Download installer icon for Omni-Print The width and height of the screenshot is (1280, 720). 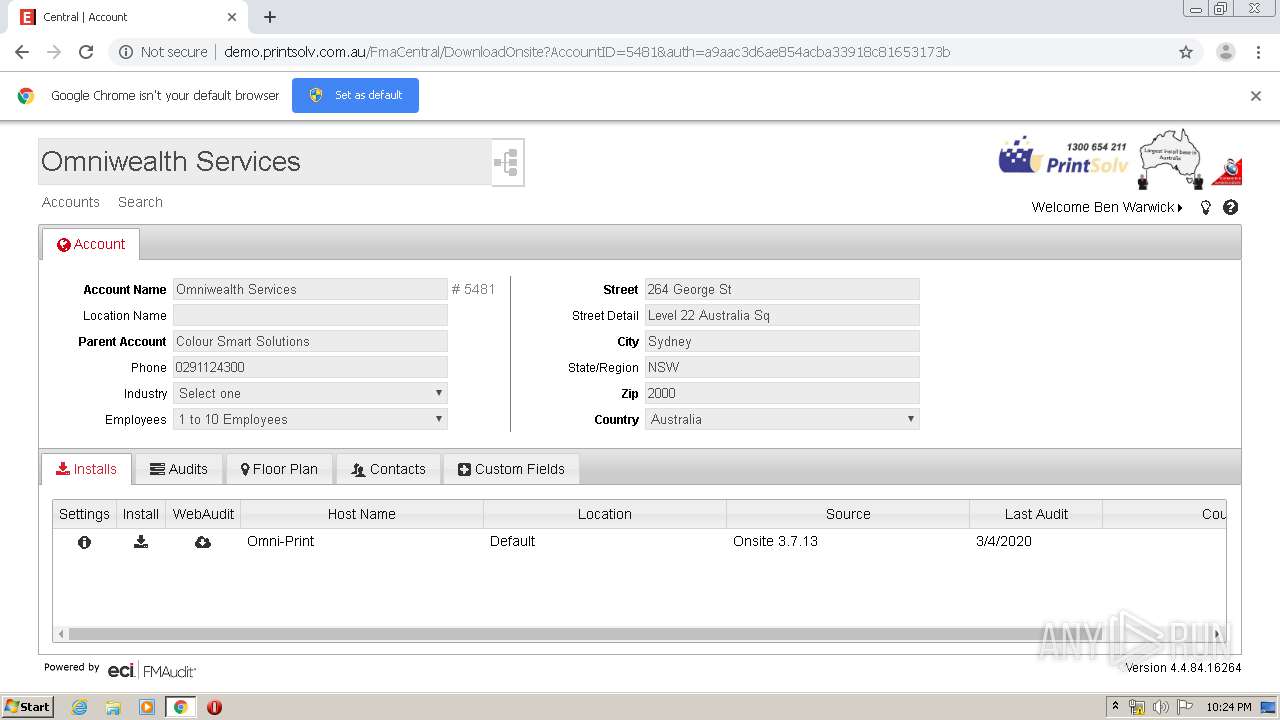click(141, 542)
